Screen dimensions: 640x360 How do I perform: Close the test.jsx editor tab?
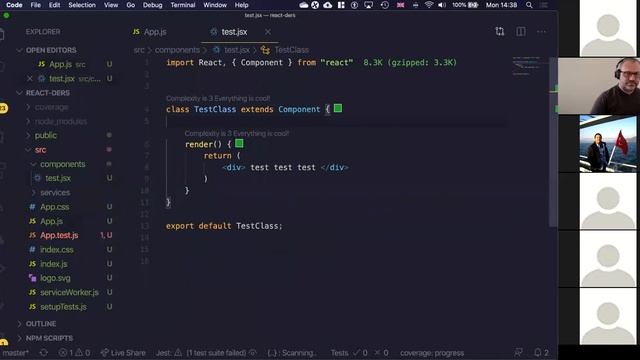[268, 31]
